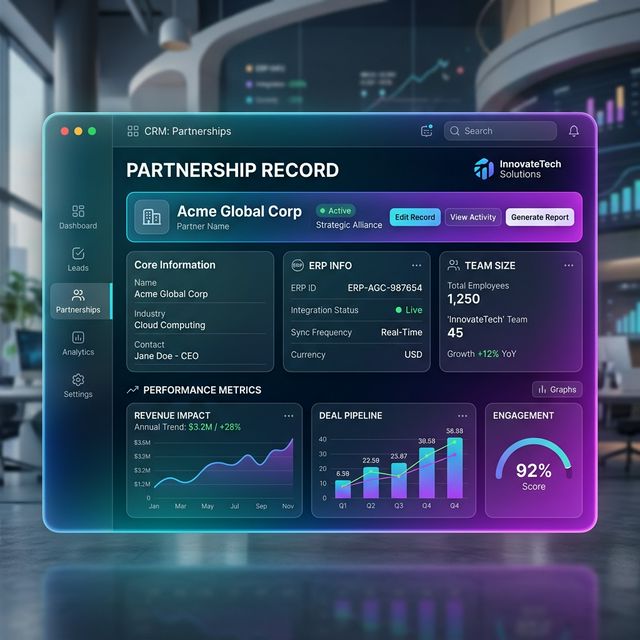Click the View Activity button

[473, 217]
